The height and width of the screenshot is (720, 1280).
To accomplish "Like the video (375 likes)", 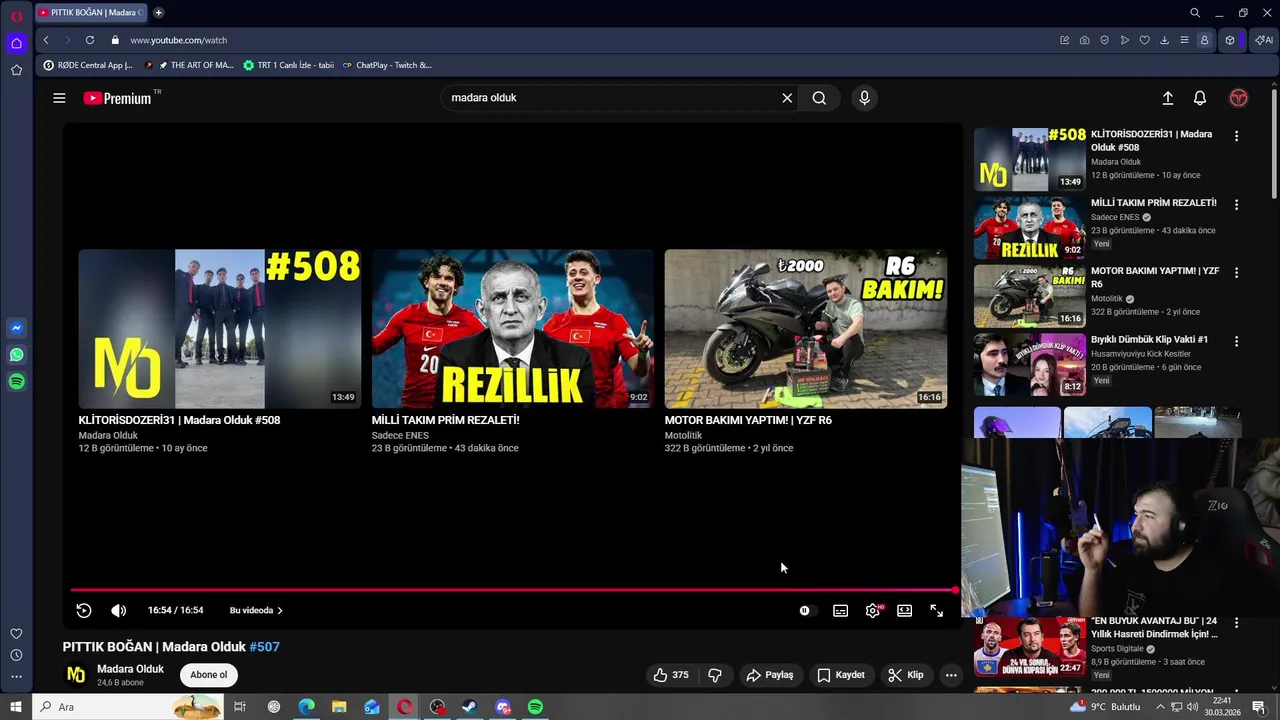I will click(671, 675).
